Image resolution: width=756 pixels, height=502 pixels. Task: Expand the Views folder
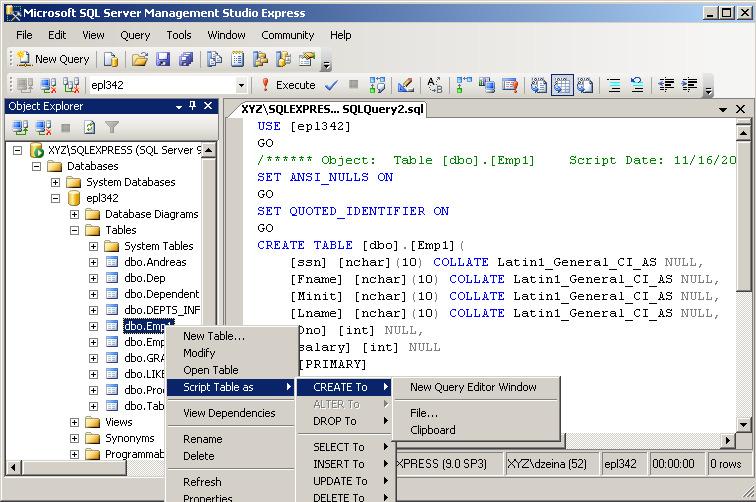click(74, 422)
